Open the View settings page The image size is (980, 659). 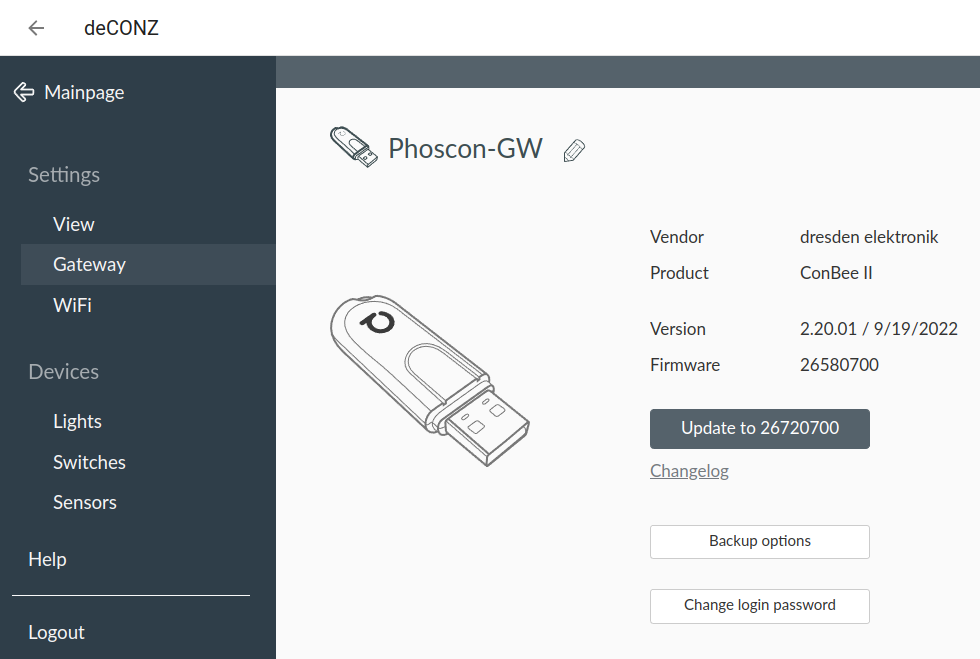click(73, 224)
